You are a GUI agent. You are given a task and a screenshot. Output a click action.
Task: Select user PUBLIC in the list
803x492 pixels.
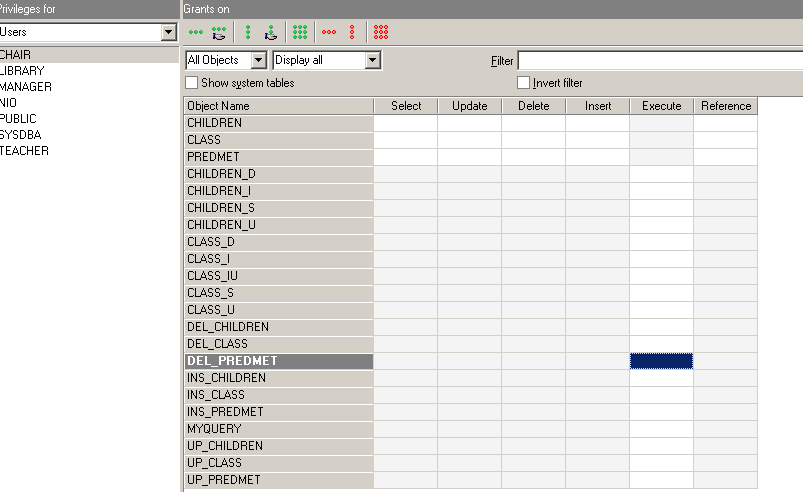click(x=89, y=119)
